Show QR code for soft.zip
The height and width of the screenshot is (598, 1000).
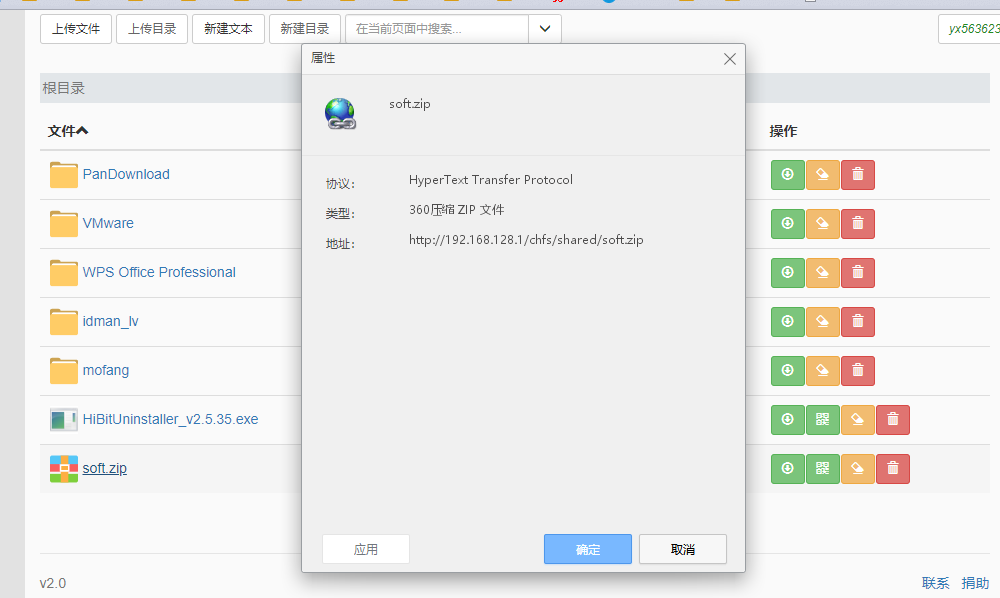[x=822, y=469]
